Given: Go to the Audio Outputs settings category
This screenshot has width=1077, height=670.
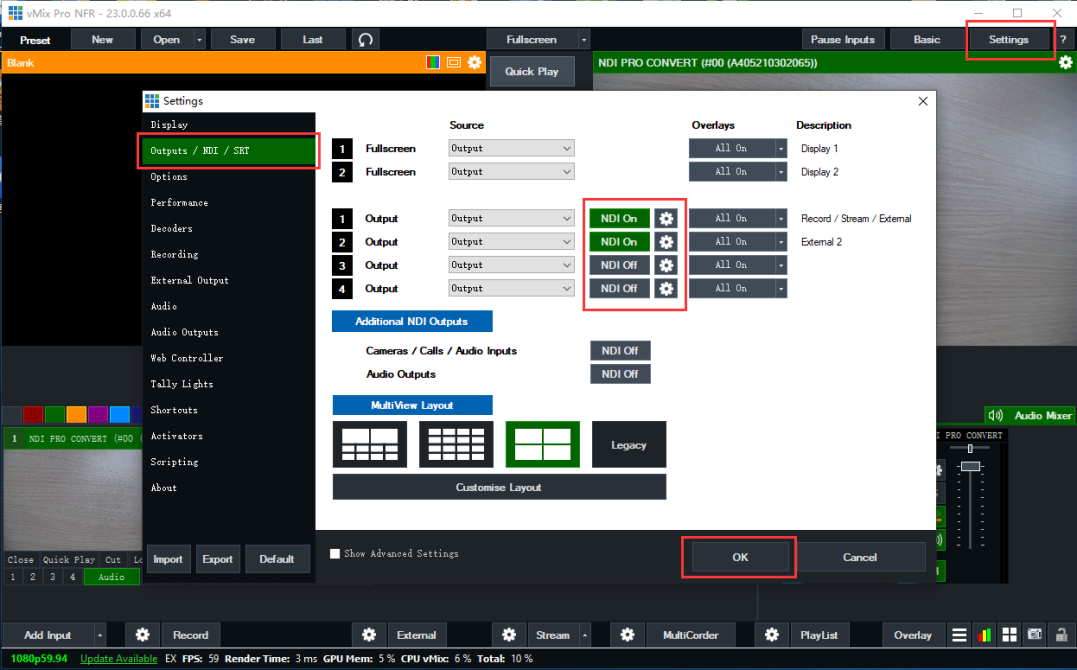Looking at the screenshot, I should pyautogui.click(x=229, y=332).
